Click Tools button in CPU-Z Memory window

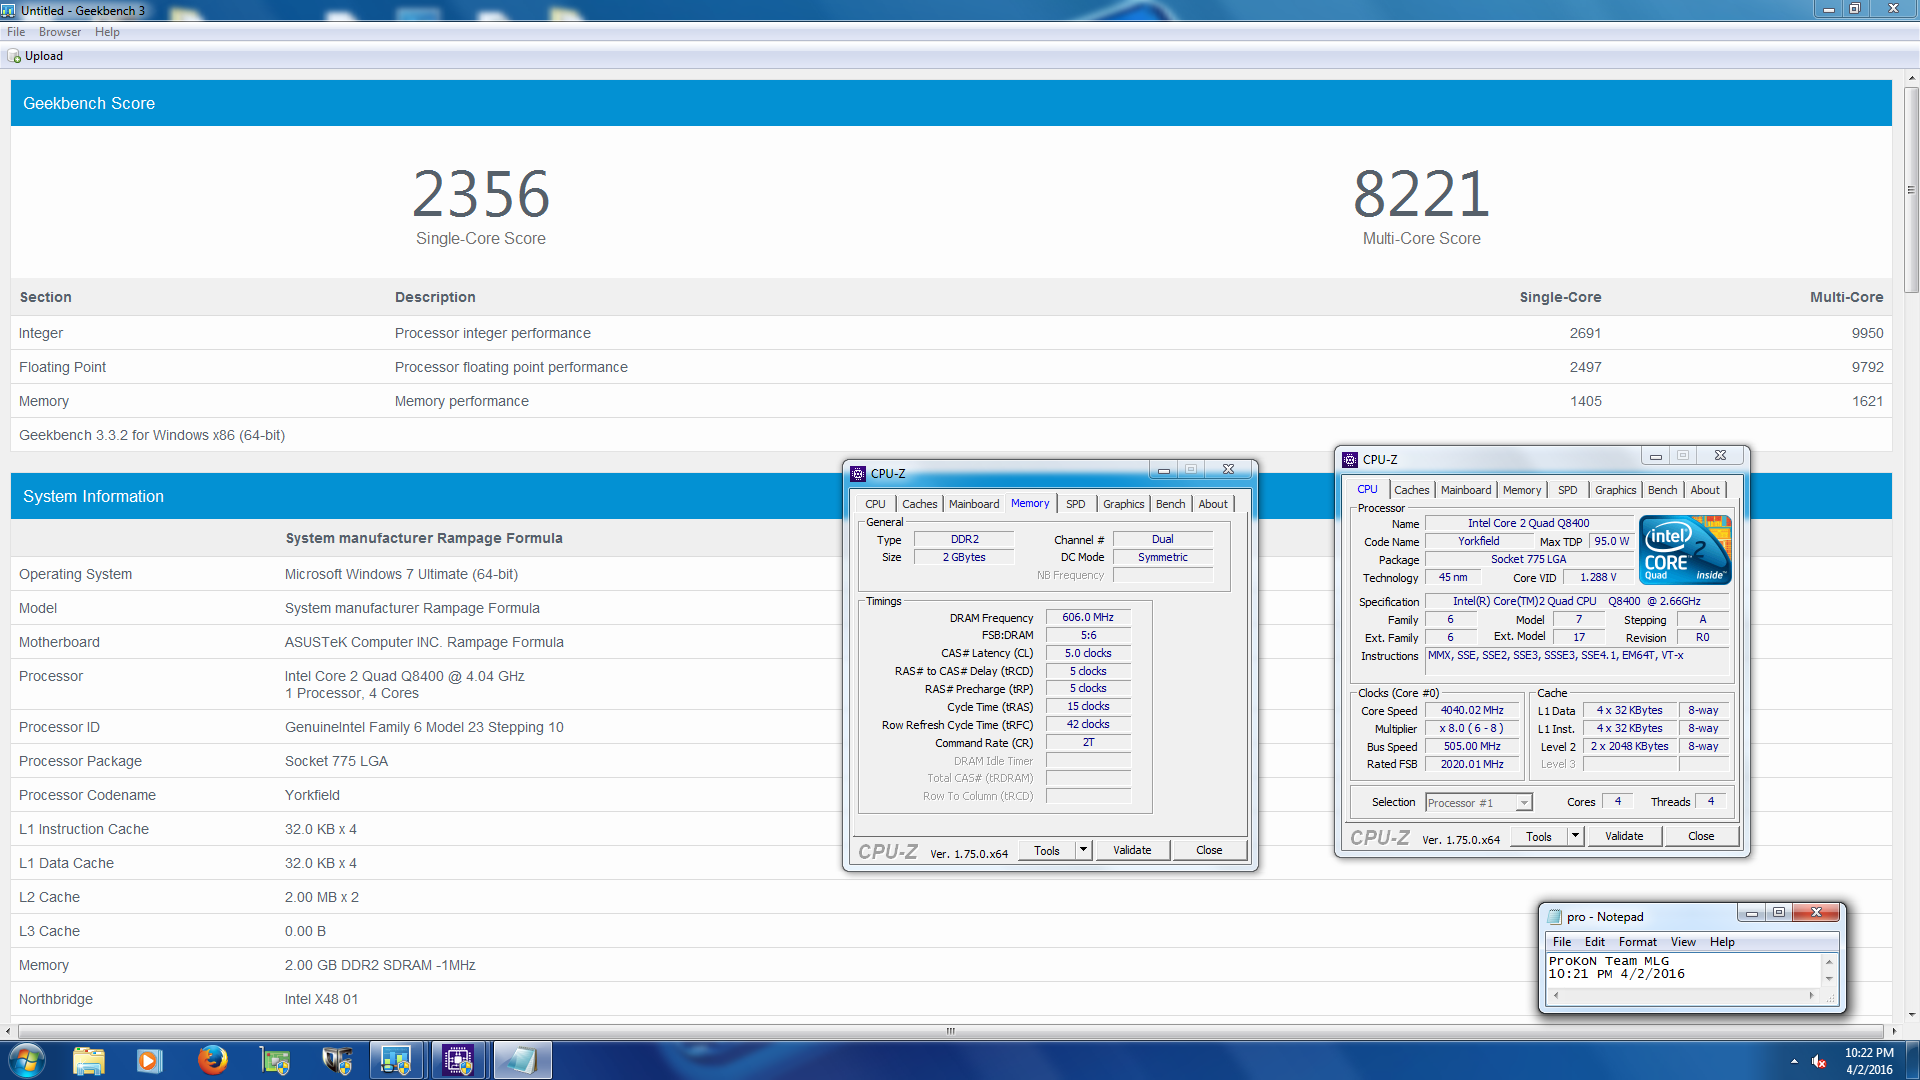(1047, 850)
